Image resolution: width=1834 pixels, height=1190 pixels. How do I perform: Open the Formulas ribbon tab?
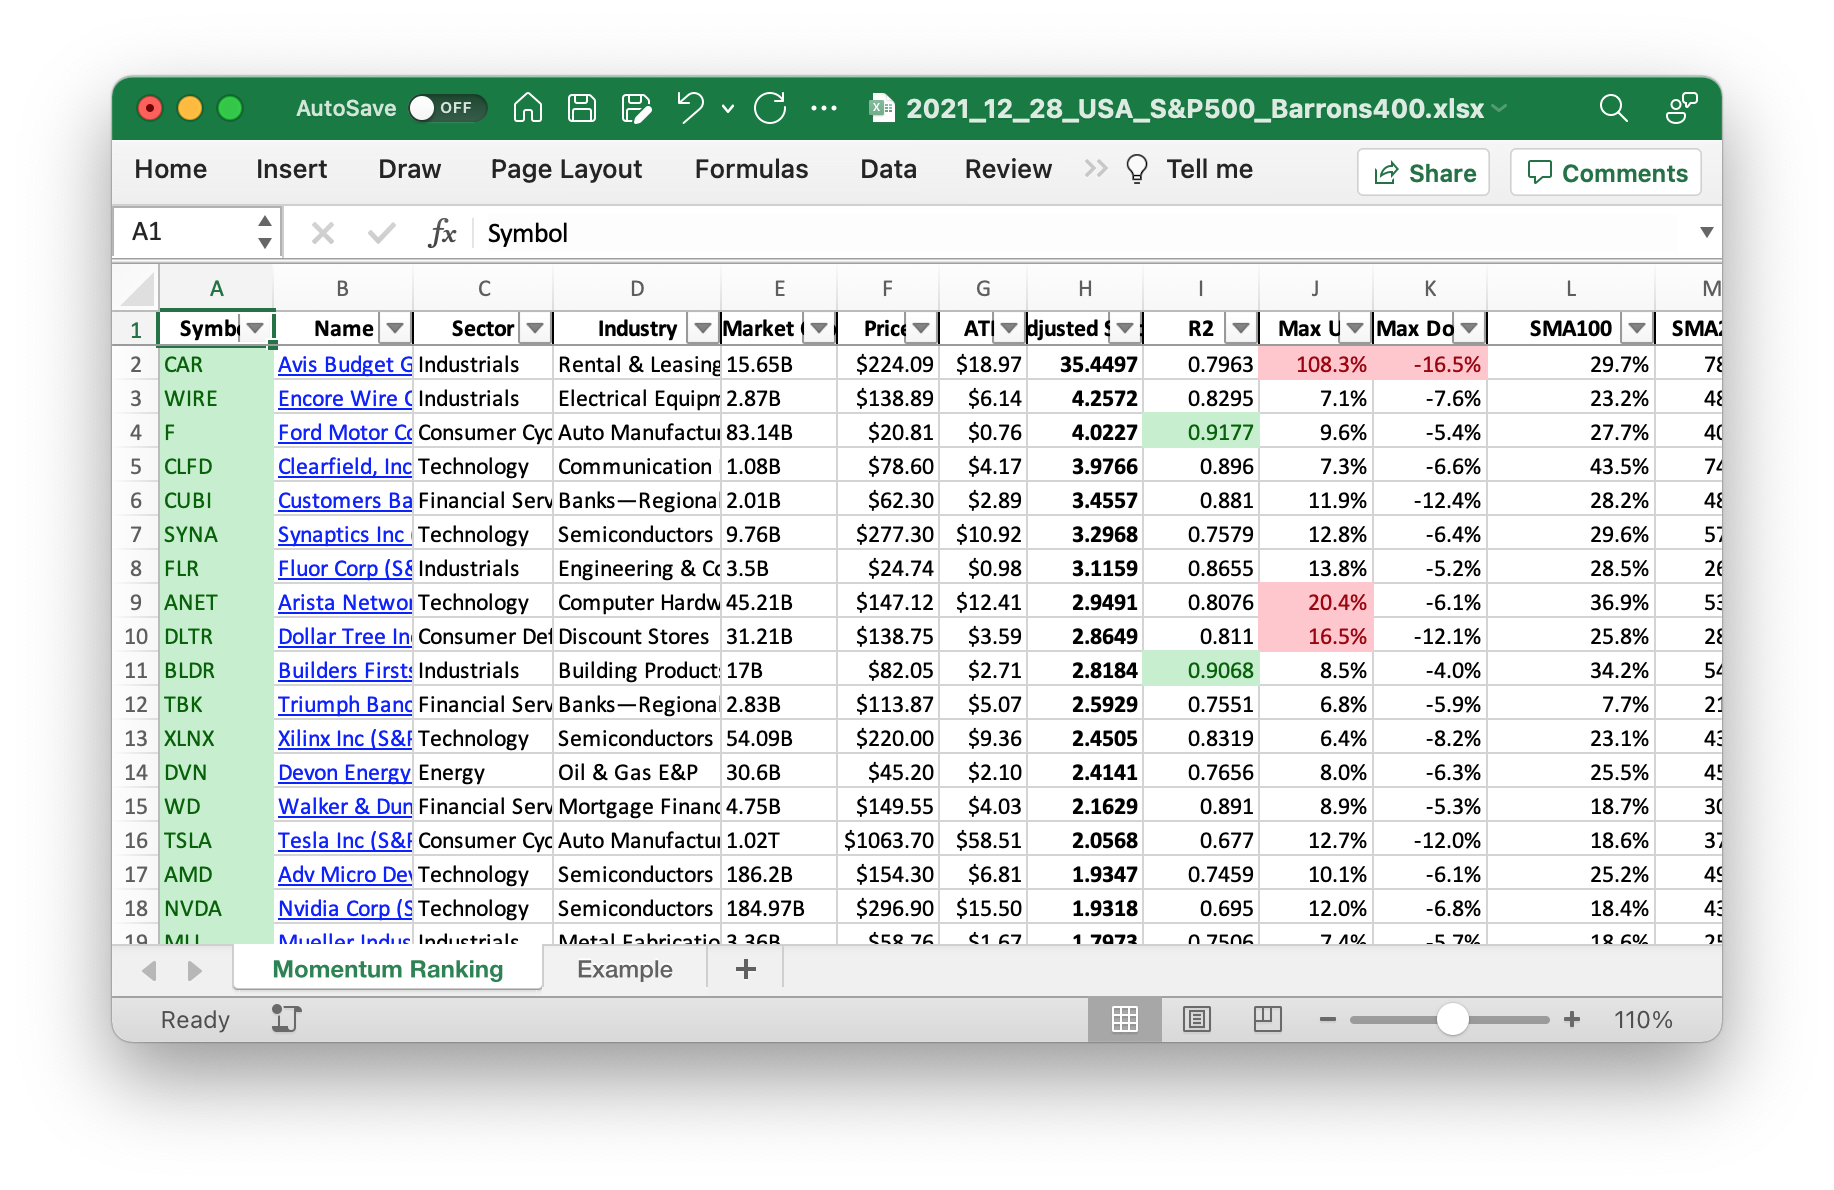click(751, 169)
